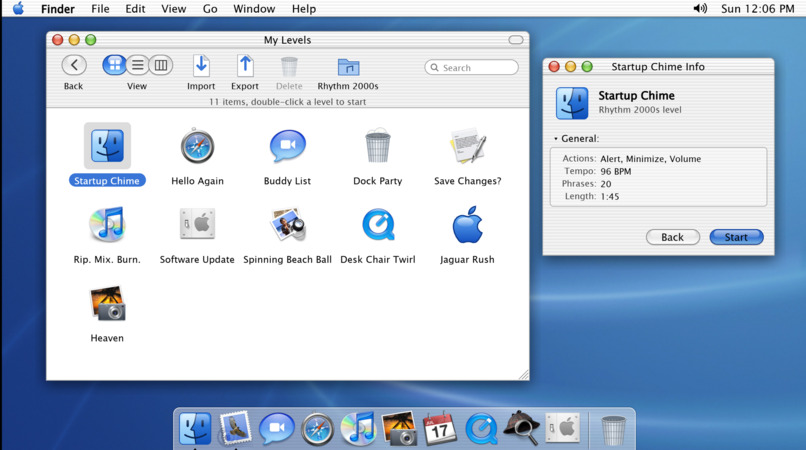Open the Edit menu
This screenshot has width=806, height=450.
135,9
